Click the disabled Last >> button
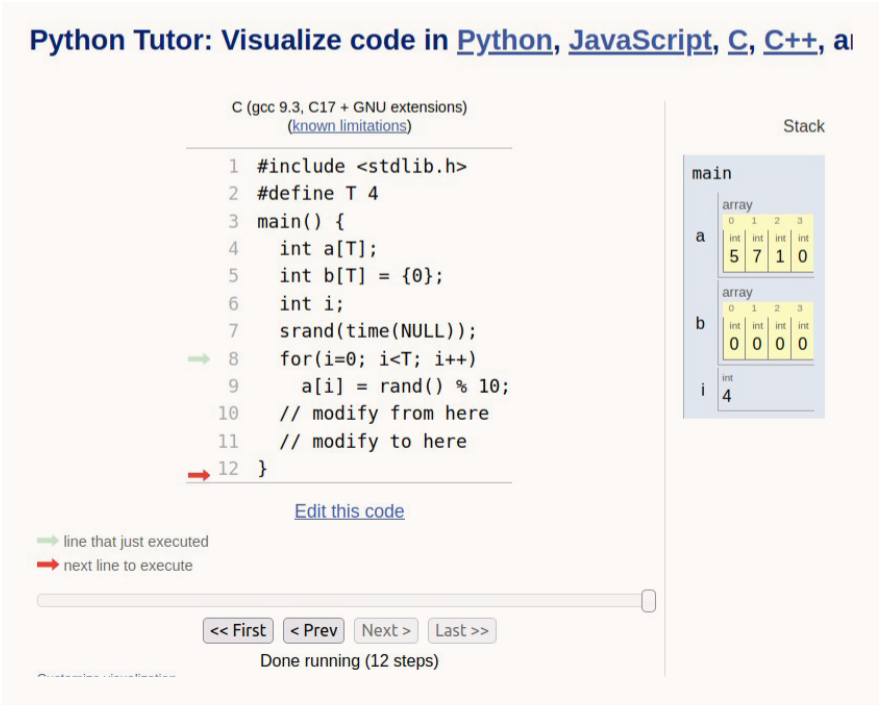Viewport: 881px width, 707px height. (462, 631)
